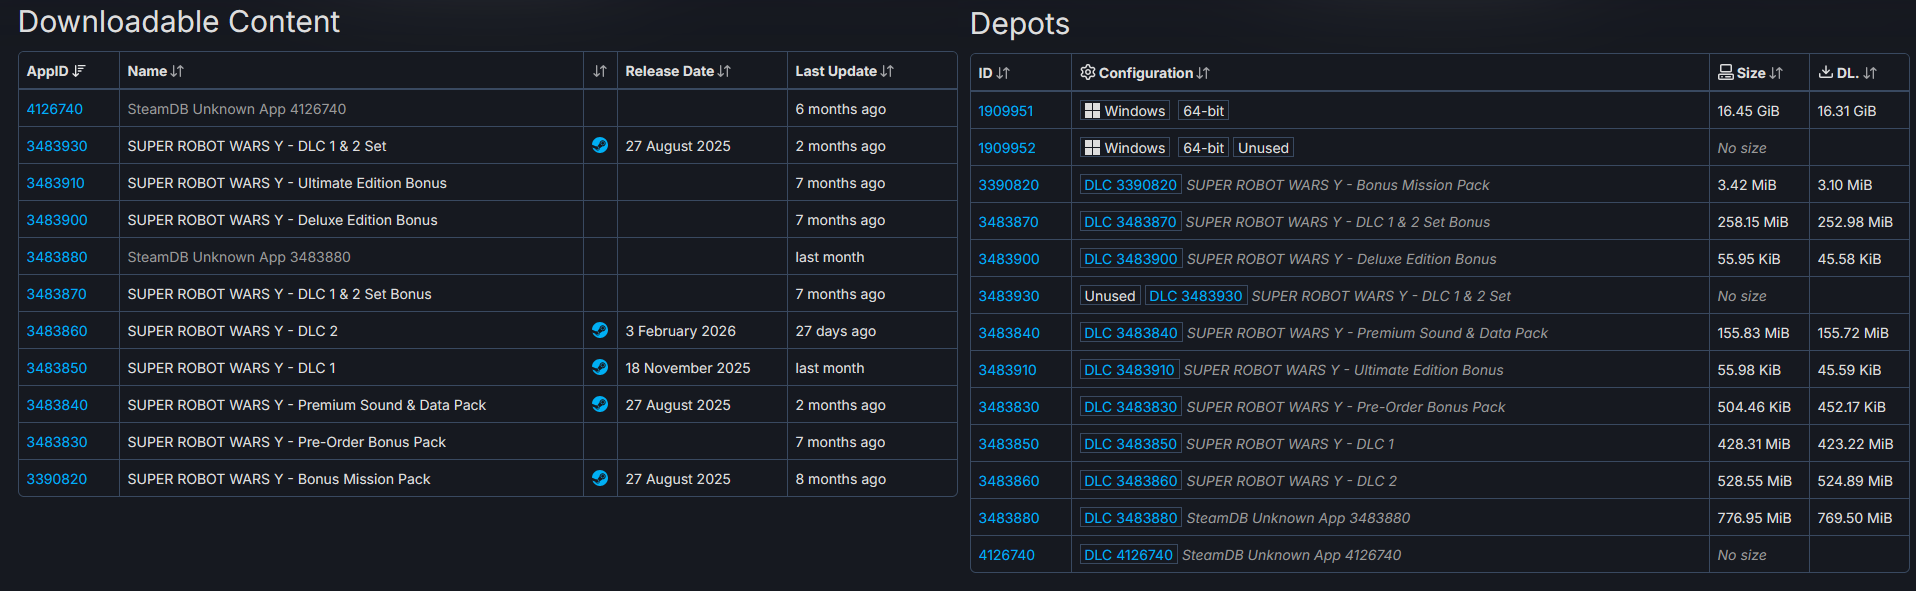Click gear icon in Configuration column header
Viewport: 1916px width, 591px height.
click(1088, 72)
